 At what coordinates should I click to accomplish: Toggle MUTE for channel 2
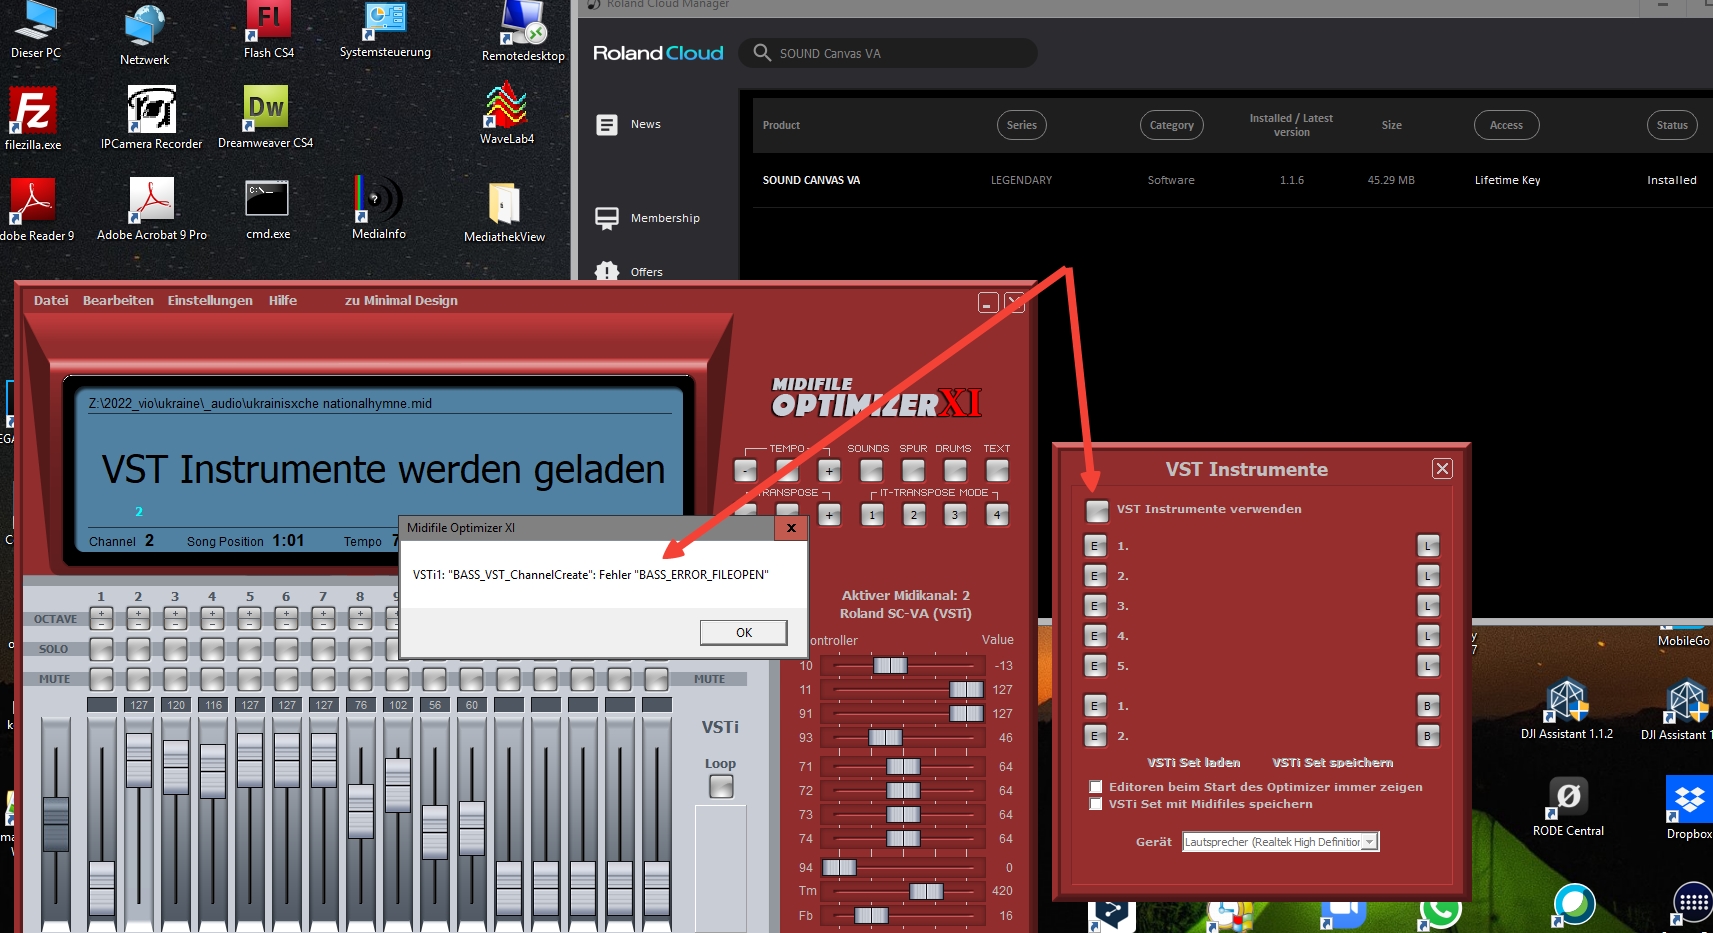pos(138,679)
